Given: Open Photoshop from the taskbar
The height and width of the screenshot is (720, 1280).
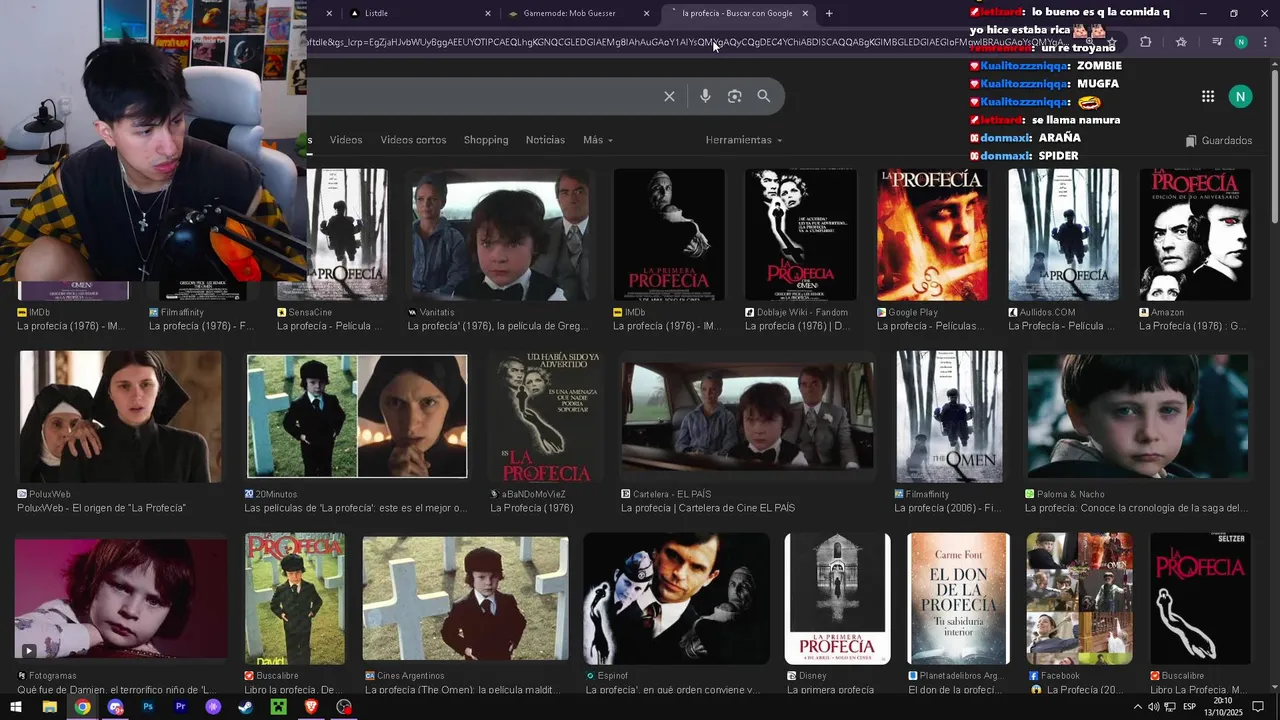Looking at the screenshot, I should pos(148,707).
